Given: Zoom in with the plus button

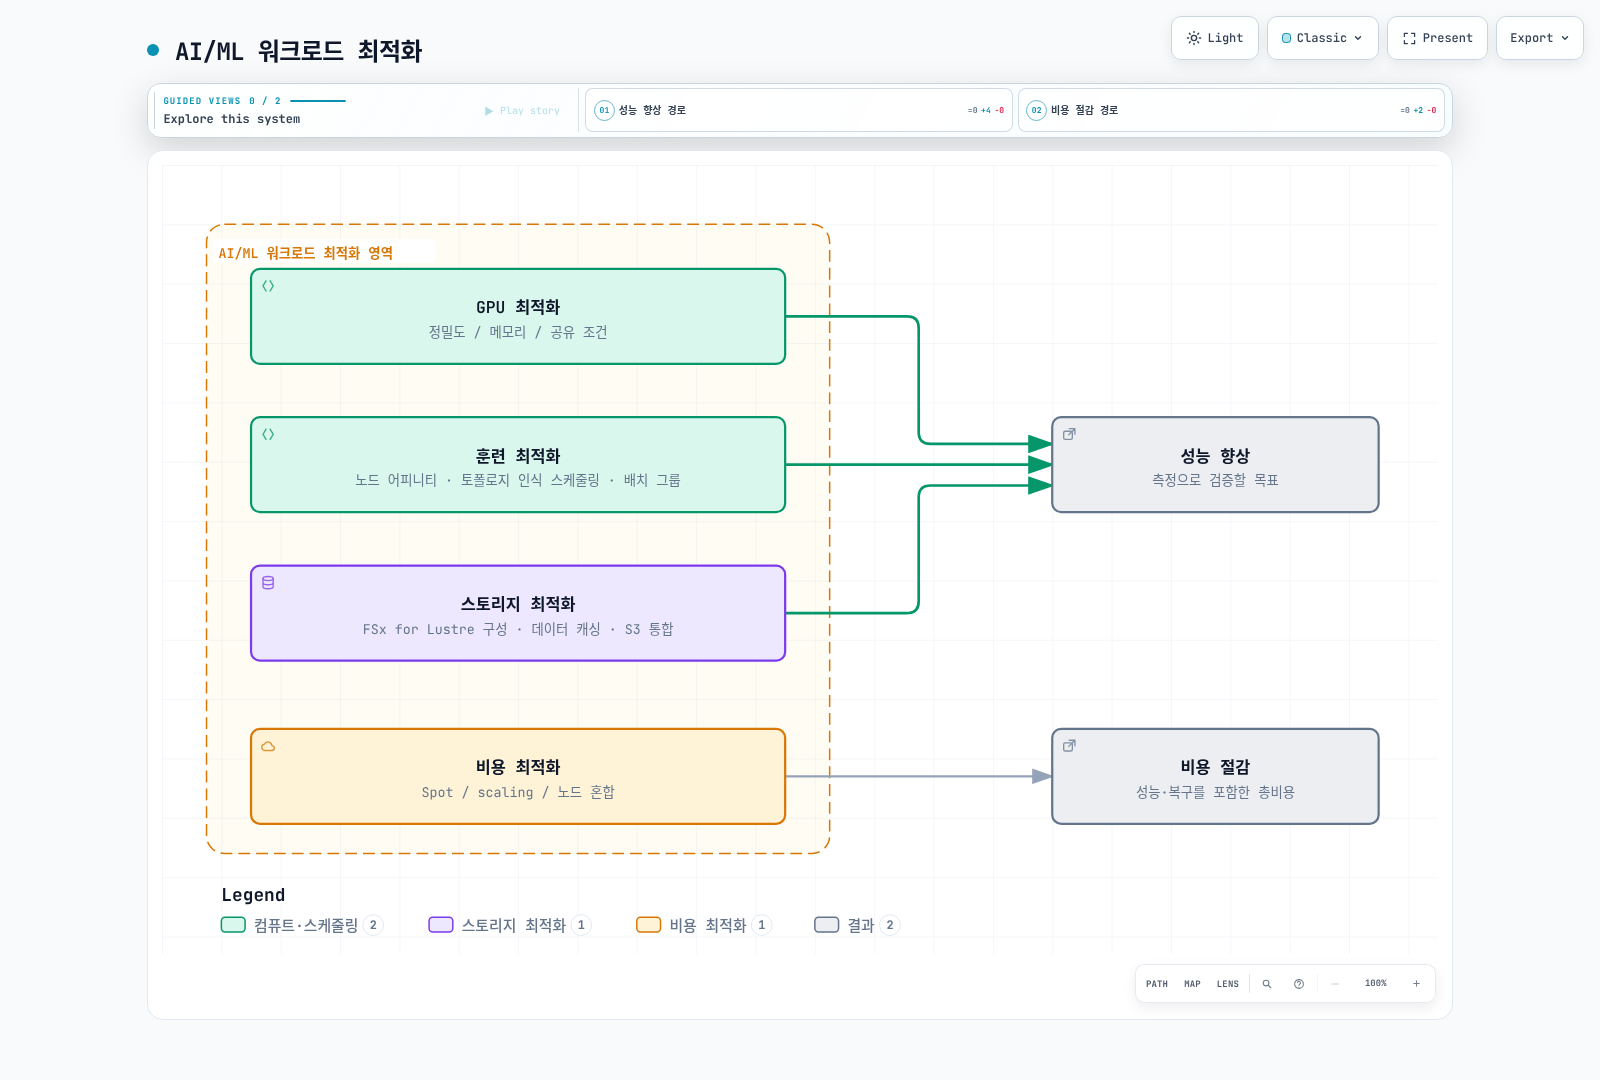Looking at the screenshot, I should pyautogui.click(x=1416, y=984).
